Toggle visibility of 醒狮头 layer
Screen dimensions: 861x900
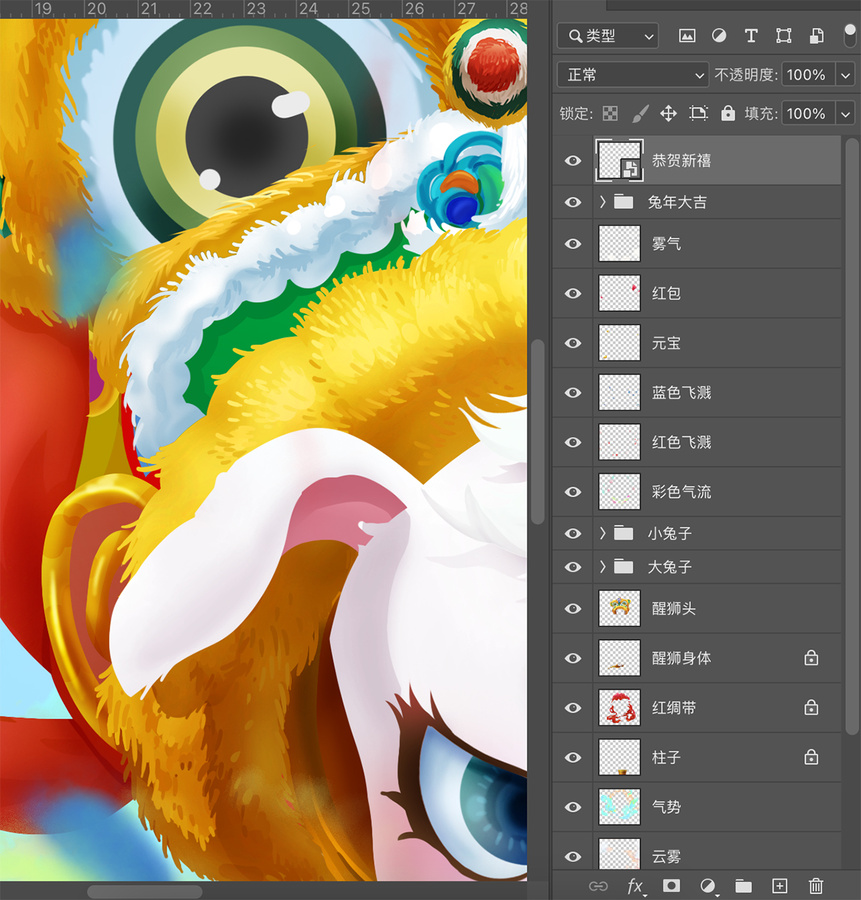pyautogui.click(x=573, y=608)
